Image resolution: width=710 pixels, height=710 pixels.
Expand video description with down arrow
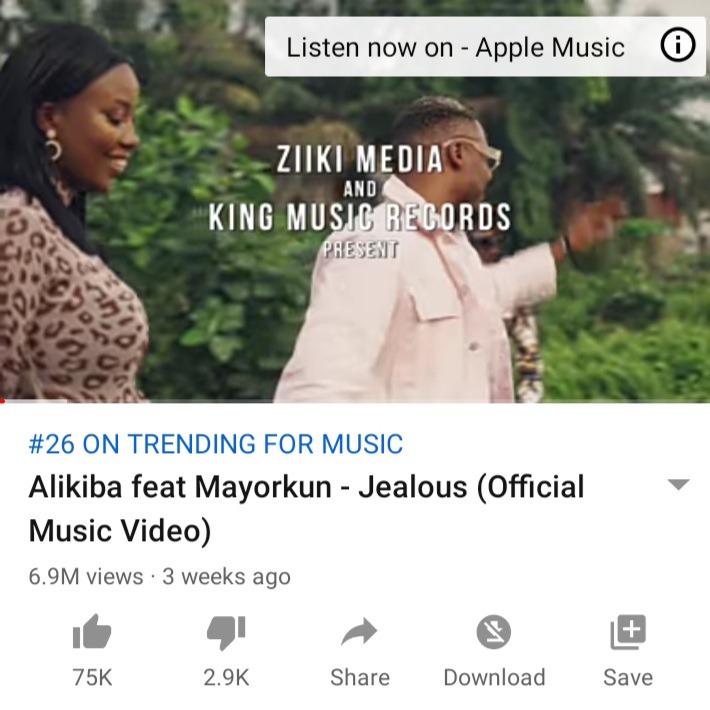tap(678, 485)
